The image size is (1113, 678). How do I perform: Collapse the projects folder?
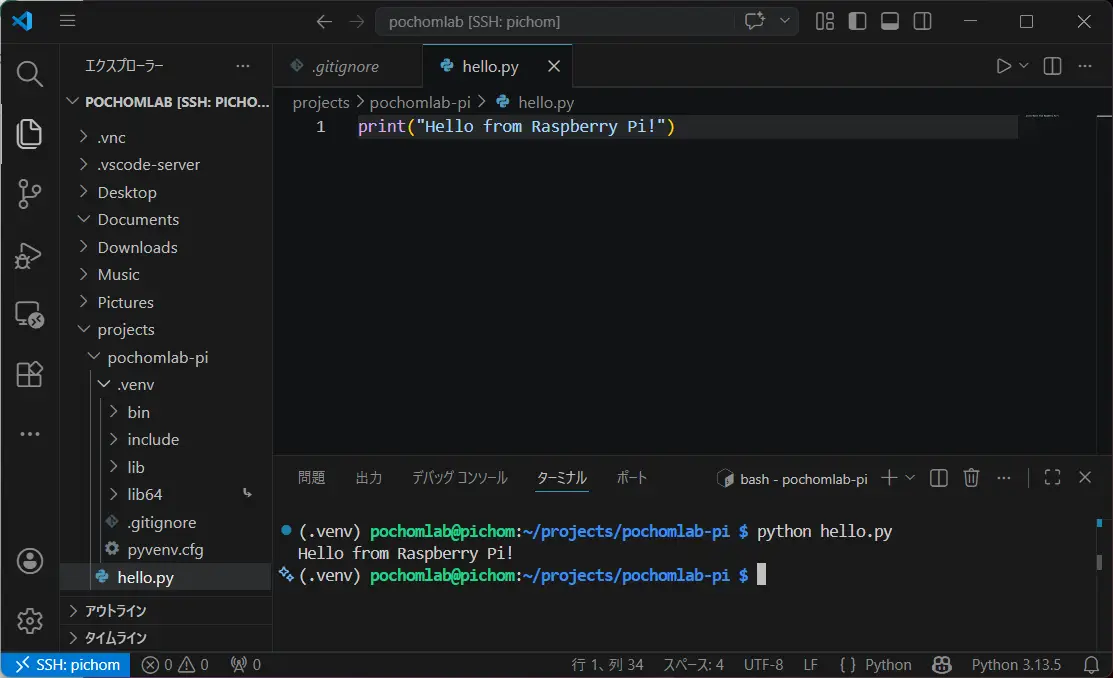click(x=165, y=329)
